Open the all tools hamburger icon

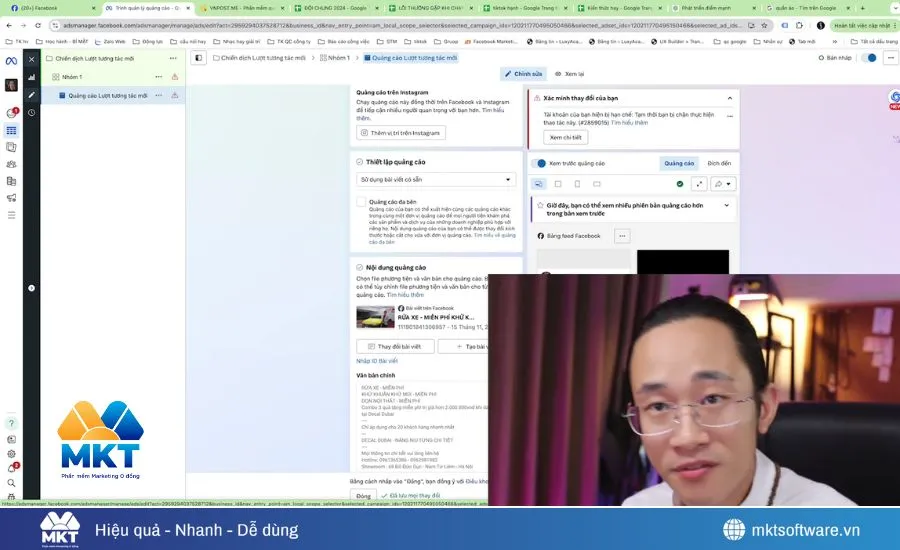click(11, 215)
